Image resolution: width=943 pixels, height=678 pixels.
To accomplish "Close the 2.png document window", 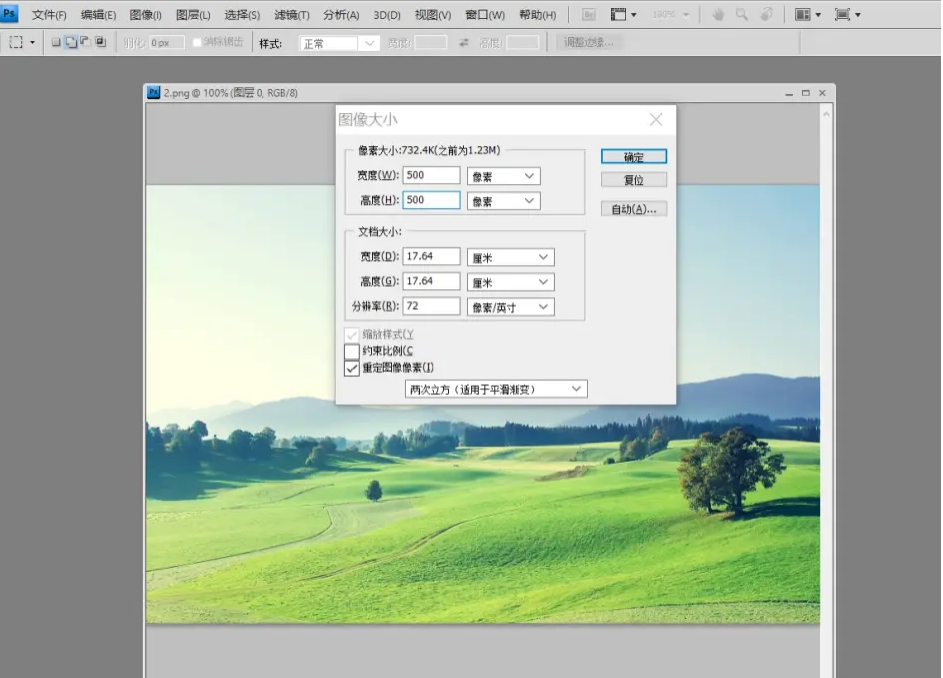I will (x=822, y=93).
